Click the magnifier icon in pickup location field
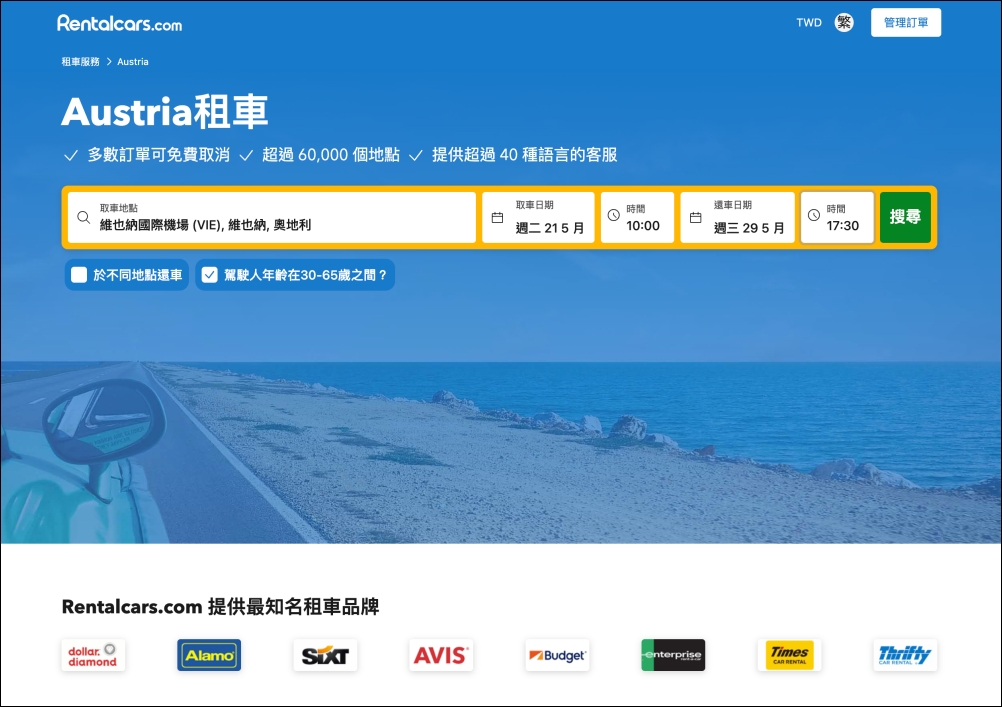 tap(84, 217)
